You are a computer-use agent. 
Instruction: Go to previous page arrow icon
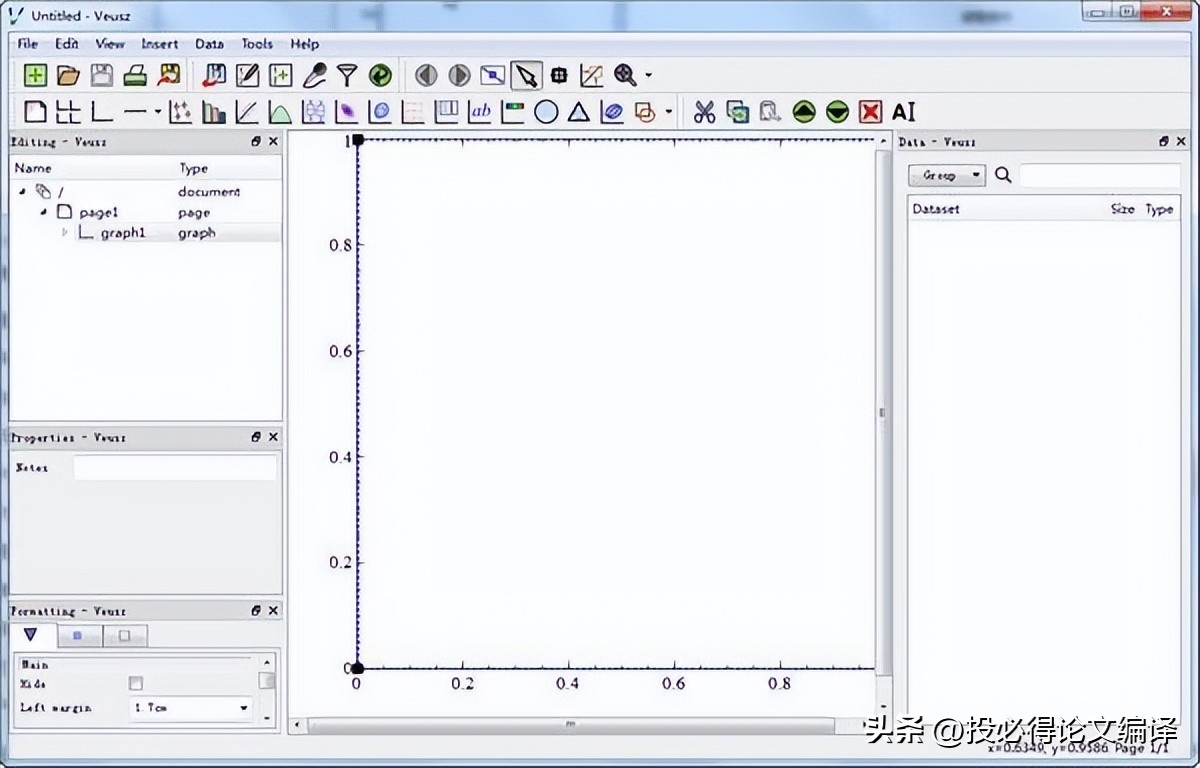(x=427, y=75)
